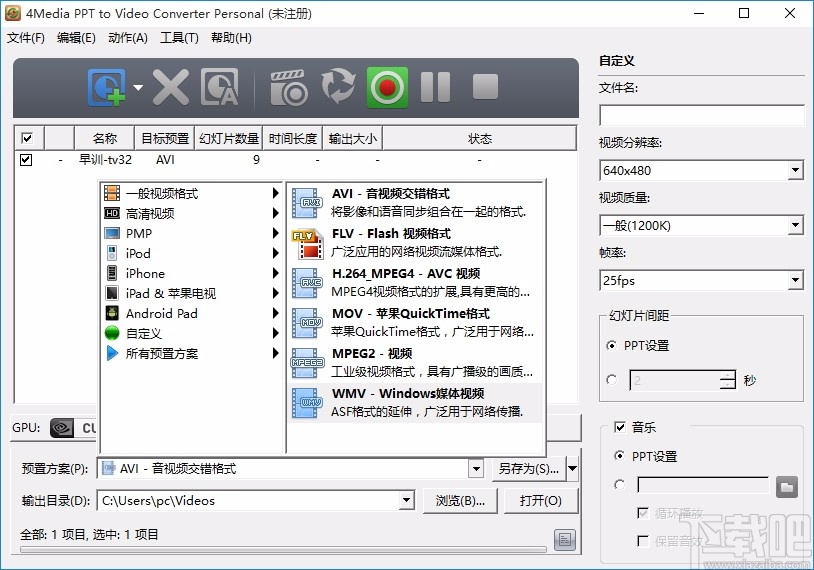Open the 文件(F) menu
Image resolution: width=814 pixels, height=570 pixels.
25,38
